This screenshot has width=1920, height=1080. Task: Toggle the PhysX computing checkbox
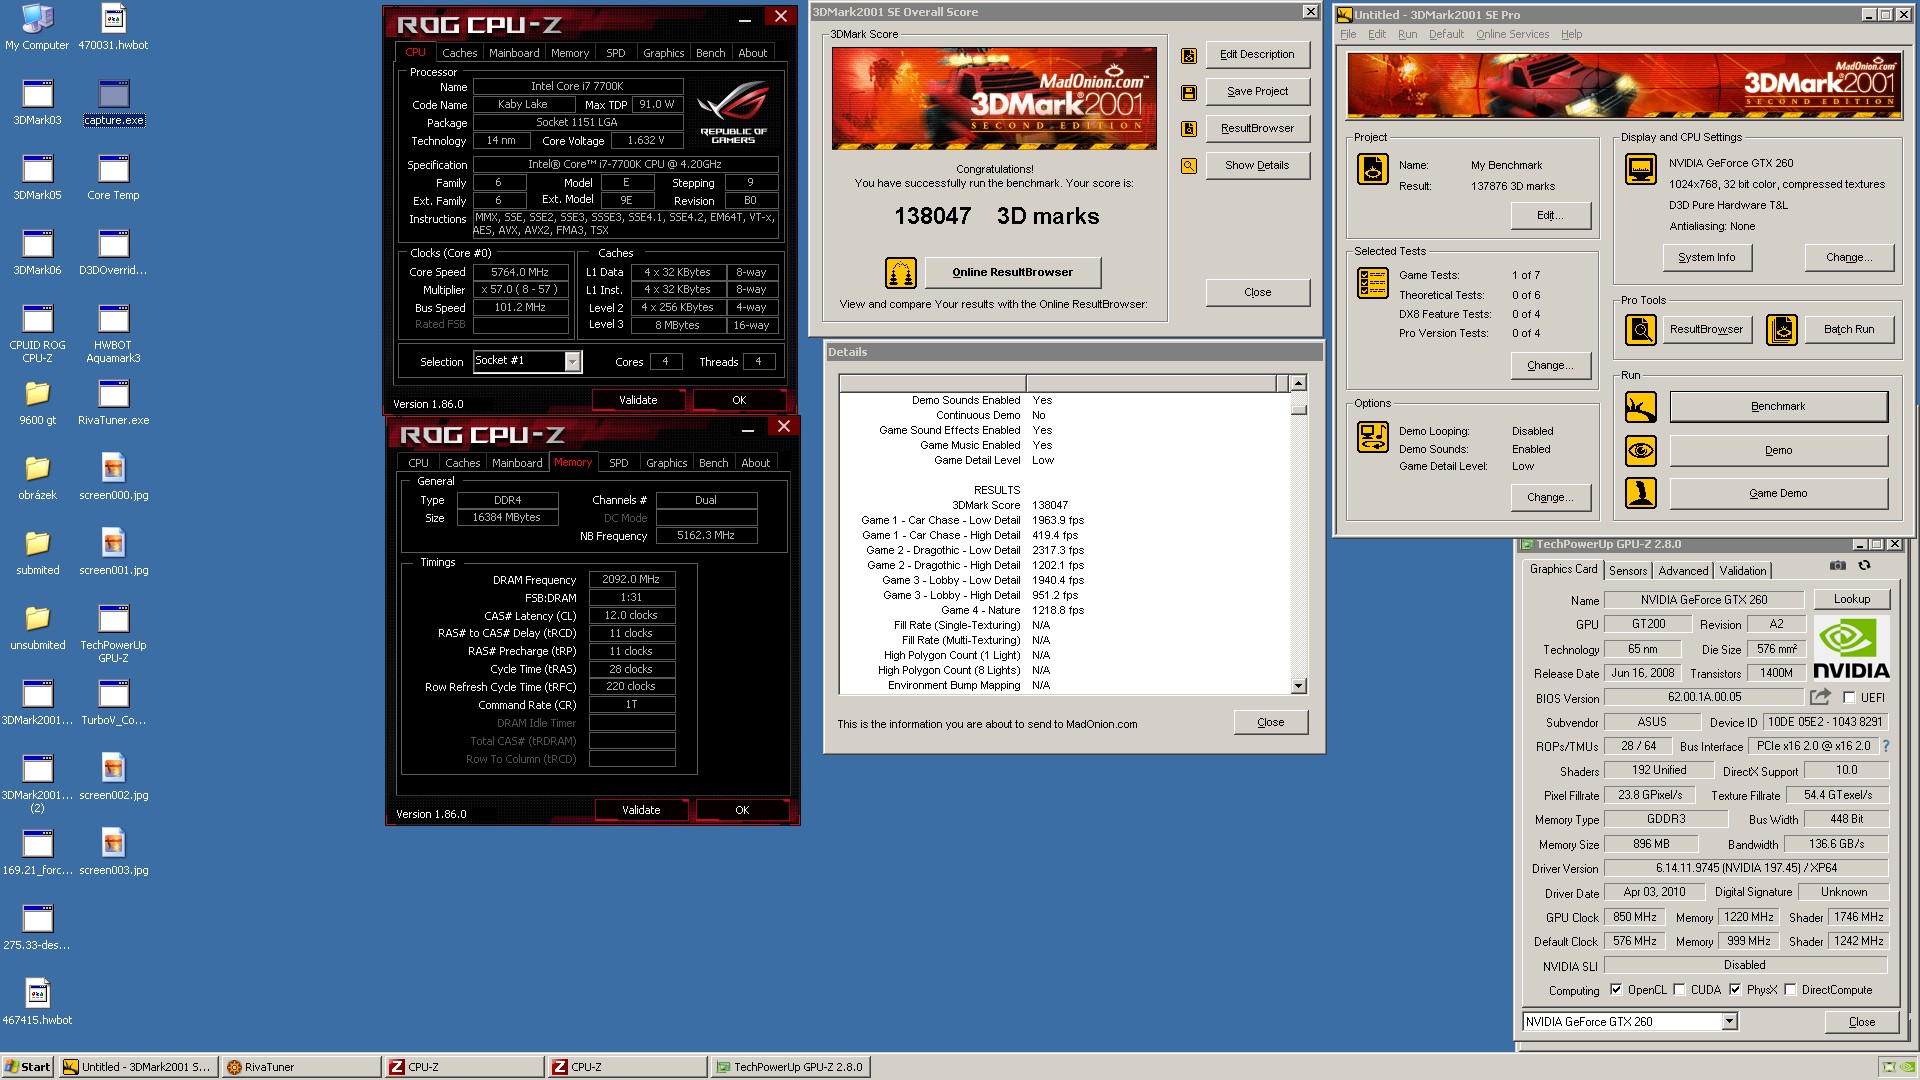(x=1735, y=990)
